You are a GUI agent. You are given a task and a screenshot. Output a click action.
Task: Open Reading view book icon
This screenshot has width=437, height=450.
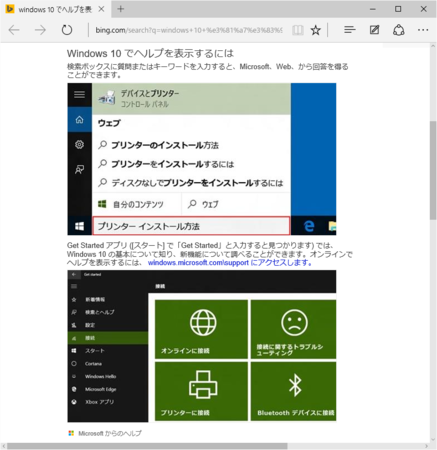[x=298, y=30]
